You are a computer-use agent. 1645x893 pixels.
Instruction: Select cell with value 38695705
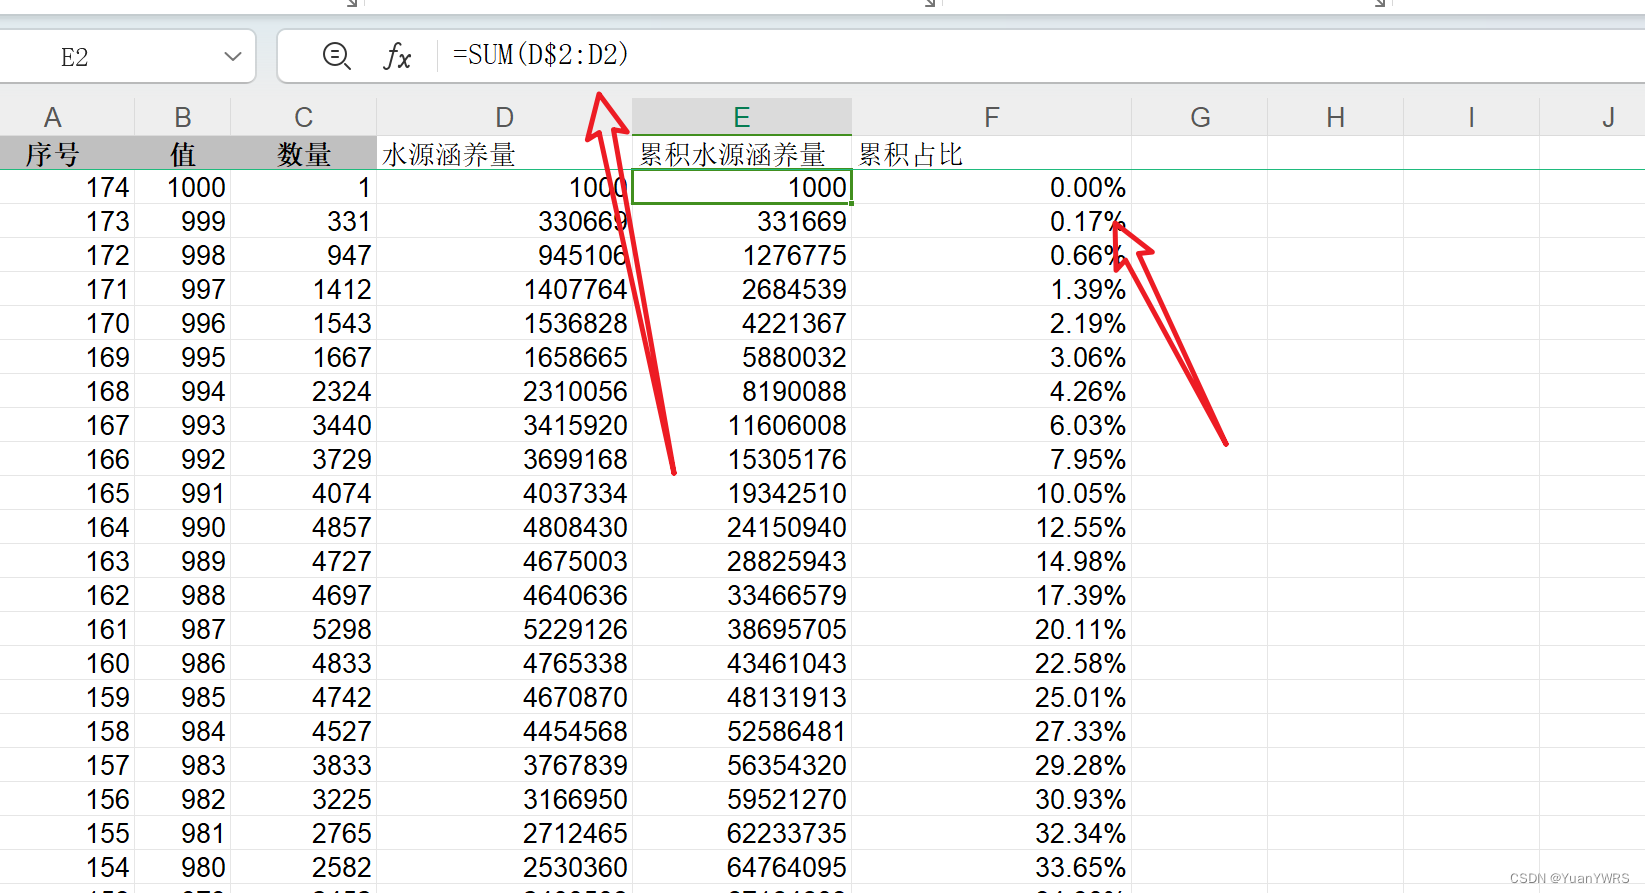pos(742,629)
